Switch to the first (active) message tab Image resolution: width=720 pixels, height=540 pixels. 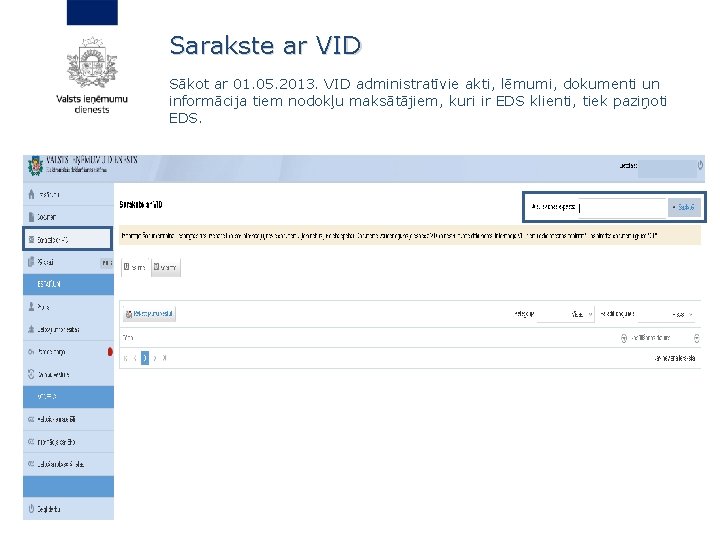coord(135,267)
